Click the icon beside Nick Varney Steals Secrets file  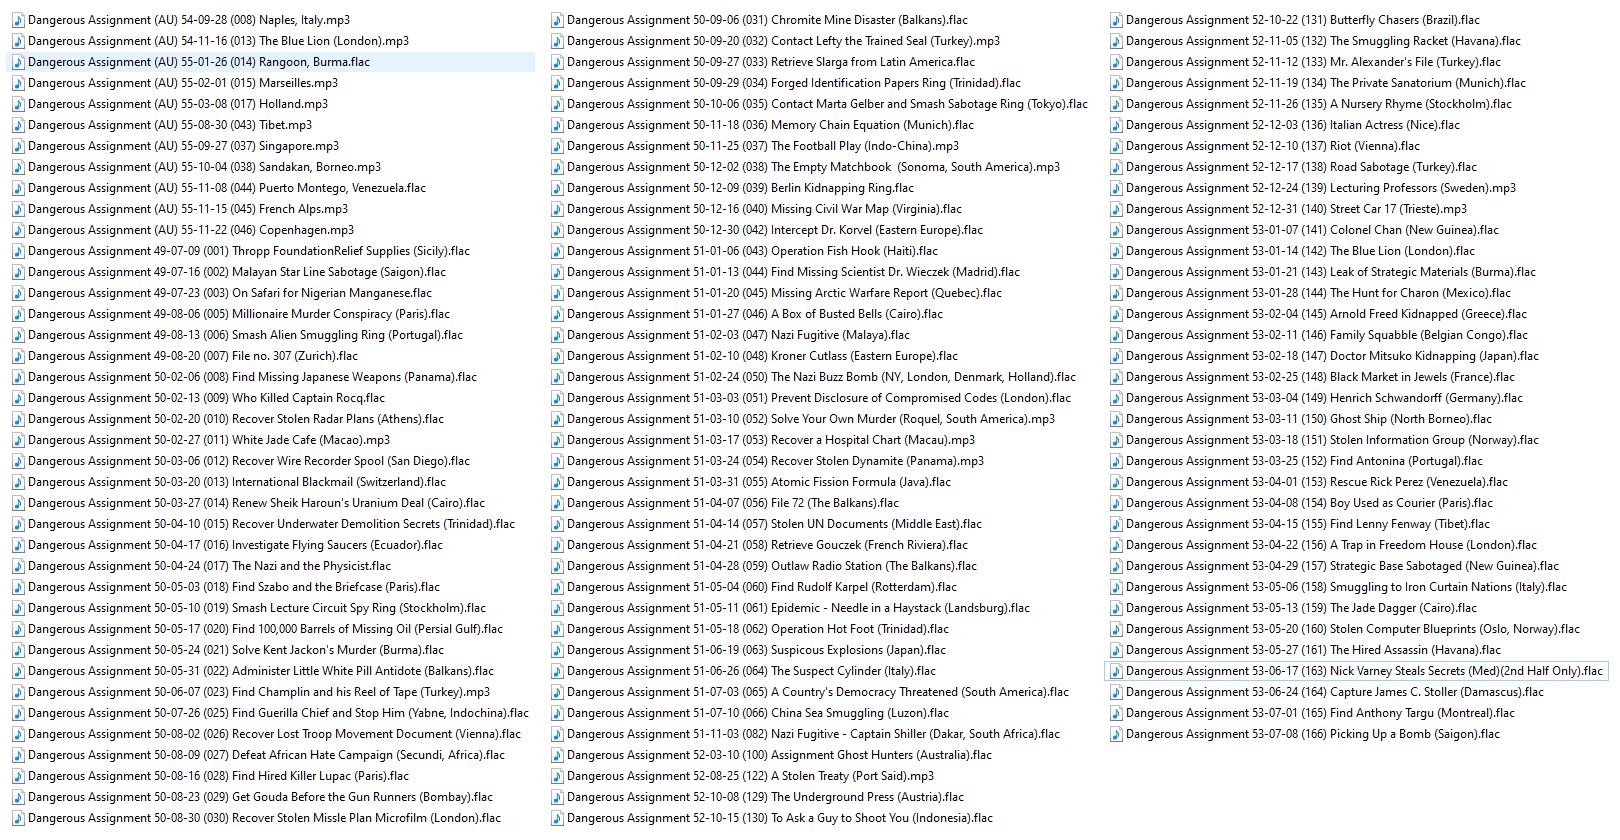(1116, 671)
